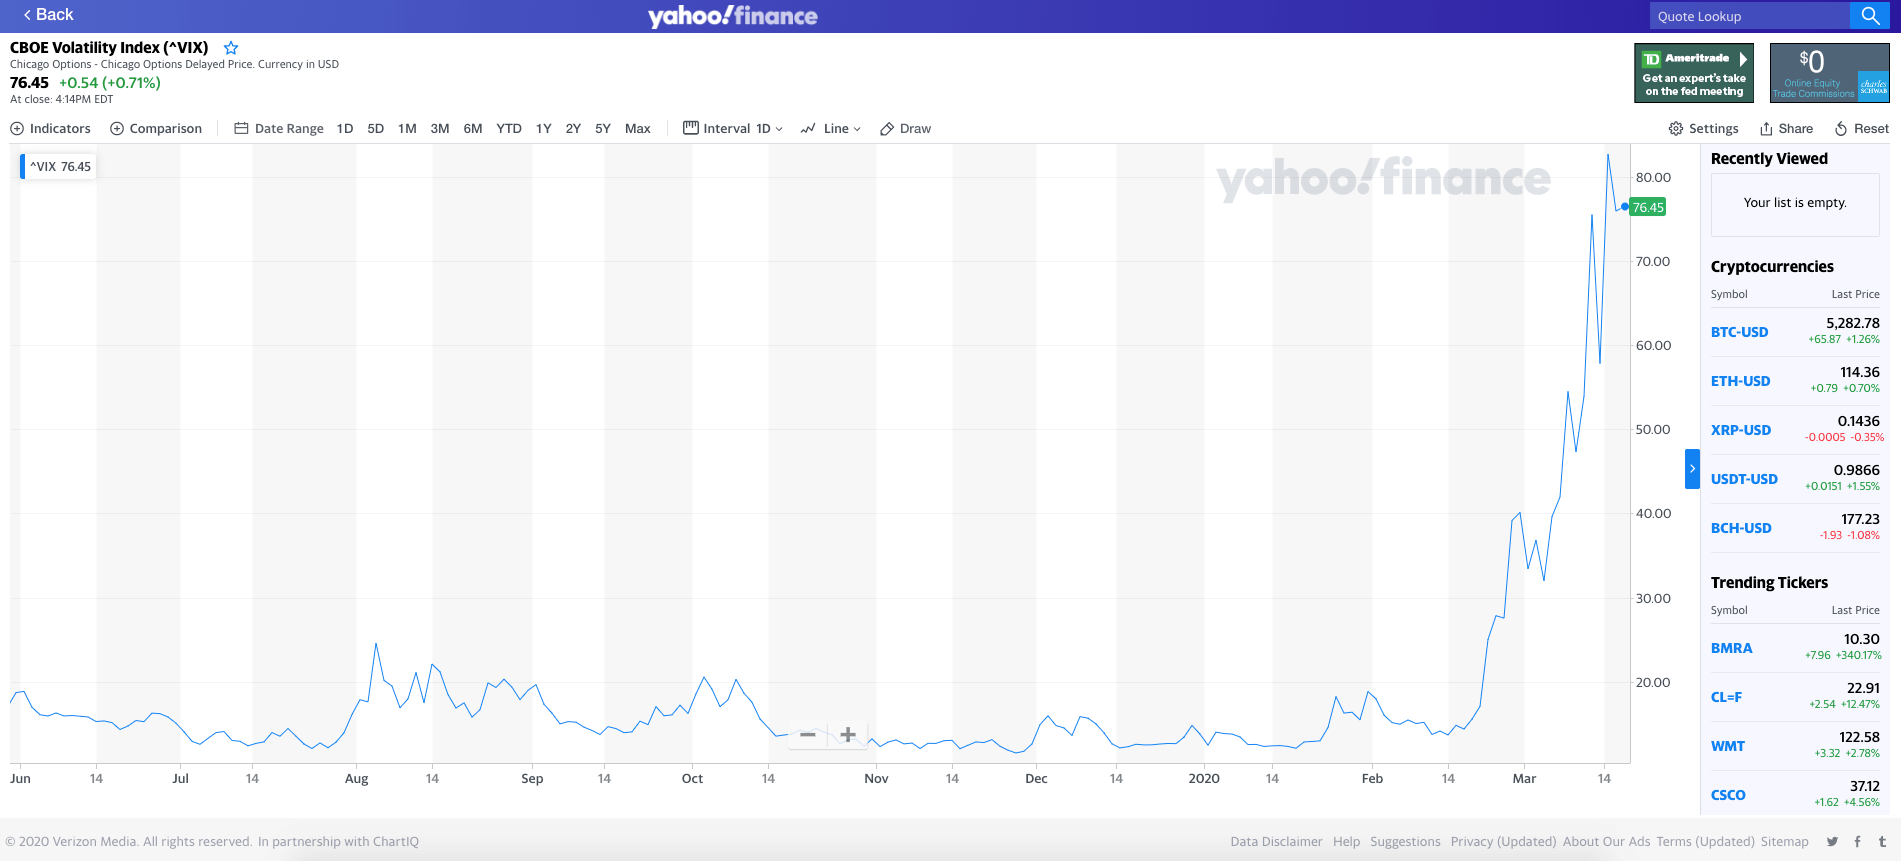Image resolution: width=1901 pixels, height=861 pixels.
Task: Add ^VIX to favorites with the star
Action: (x=230, y=47)
